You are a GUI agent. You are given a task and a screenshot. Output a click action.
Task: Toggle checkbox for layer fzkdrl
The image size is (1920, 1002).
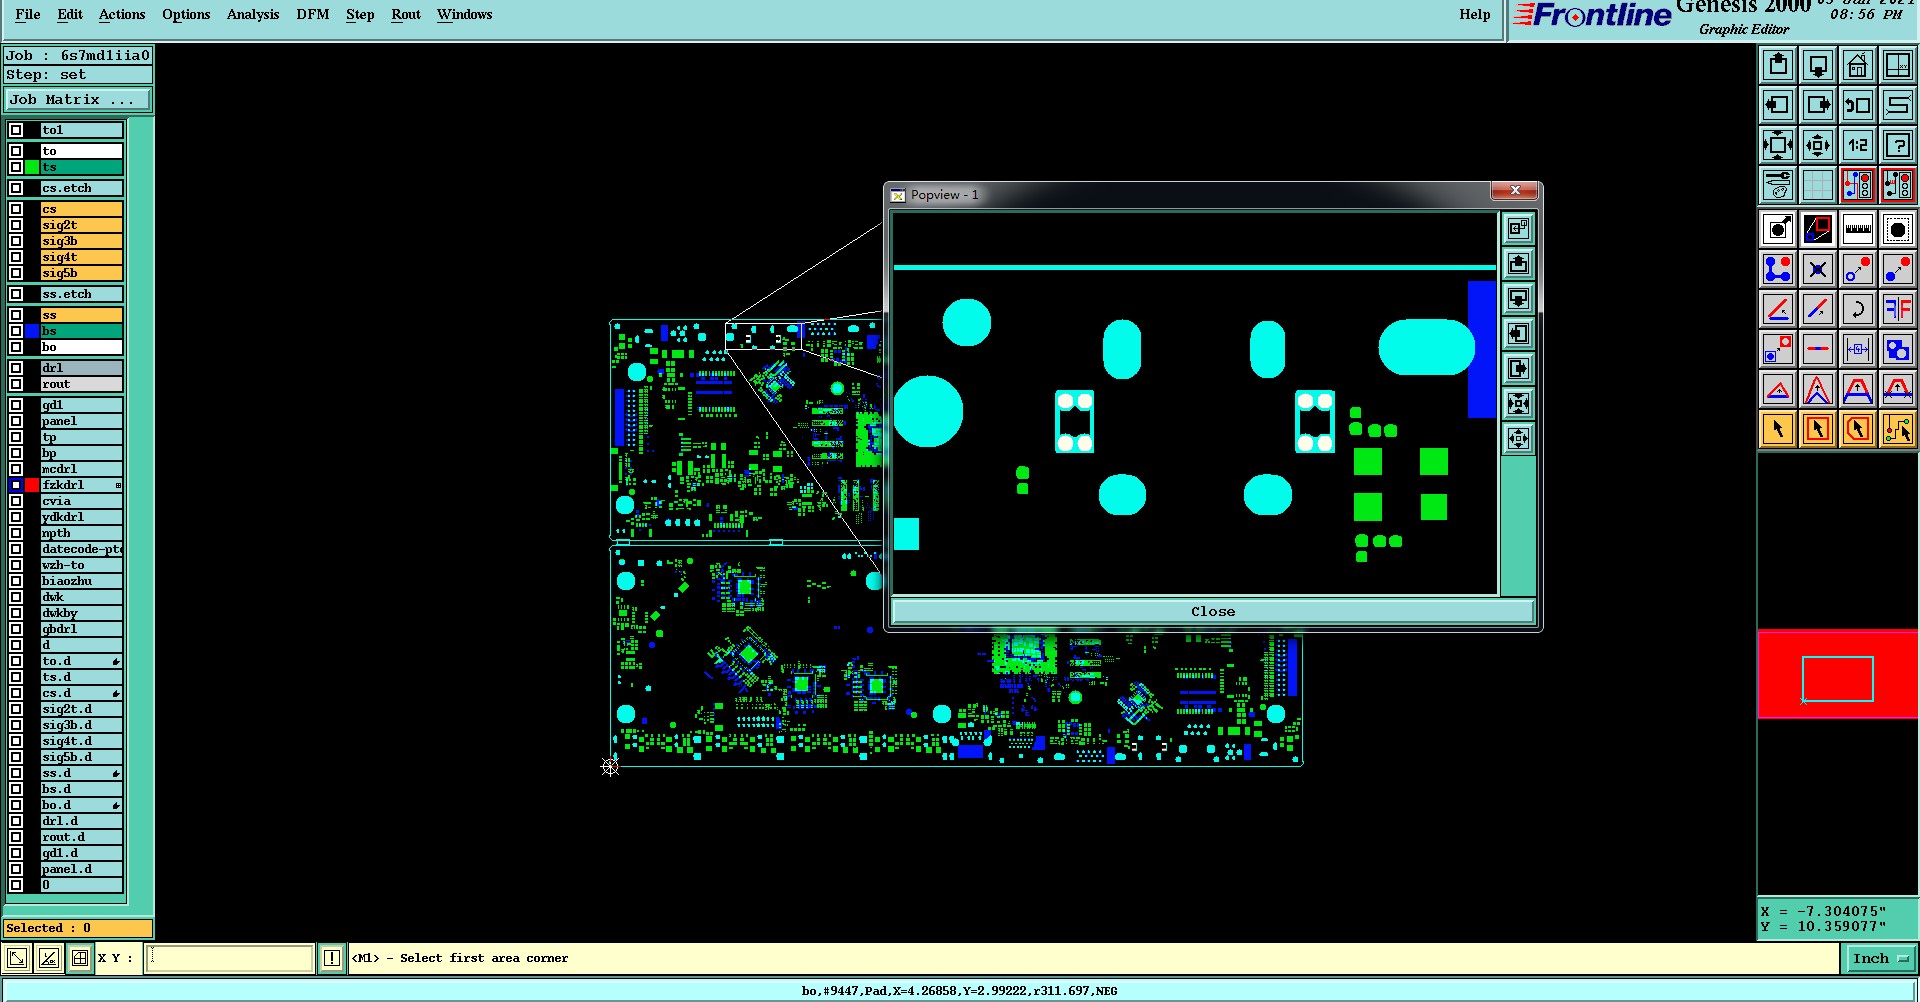coord(16,485)
